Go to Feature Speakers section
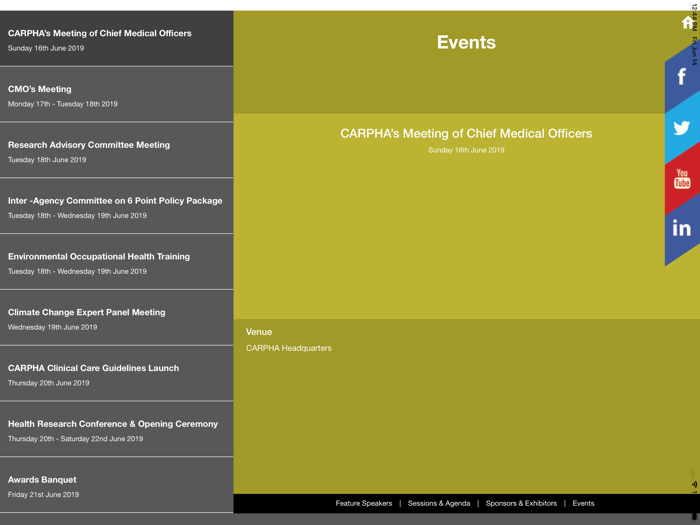700x525 pixels. pyautogui.click(x=364, y=503)
